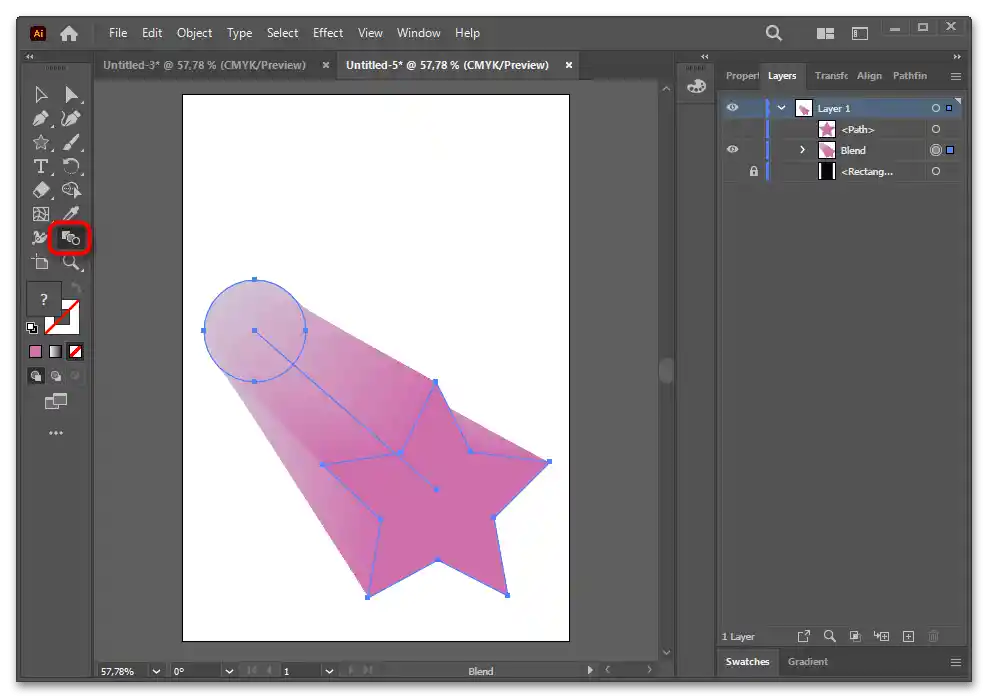
Task: Select the Blend tool highlighted in the toolbar
Action: click(71, 238)
